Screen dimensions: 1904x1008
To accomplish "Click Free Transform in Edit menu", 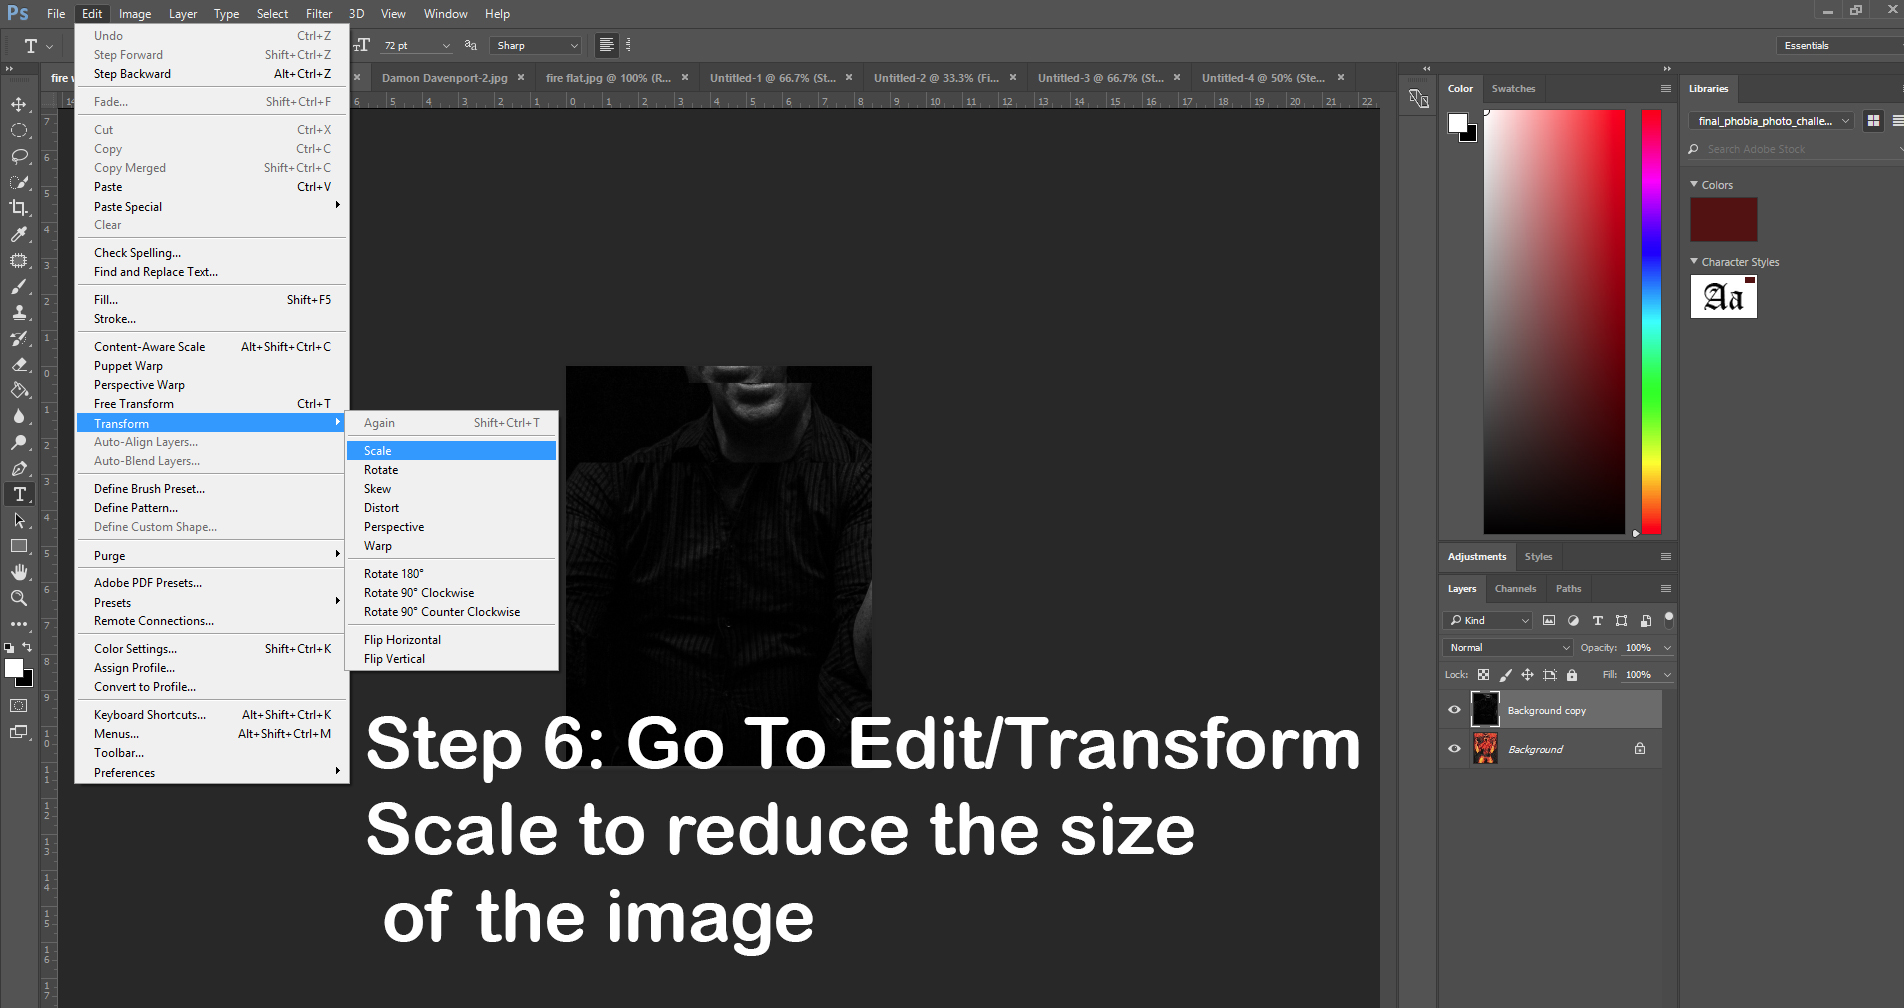I will [x=134, y=404].
